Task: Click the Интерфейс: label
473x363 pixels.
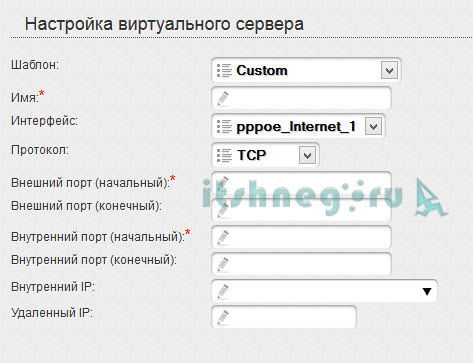Action: (44, 121)
